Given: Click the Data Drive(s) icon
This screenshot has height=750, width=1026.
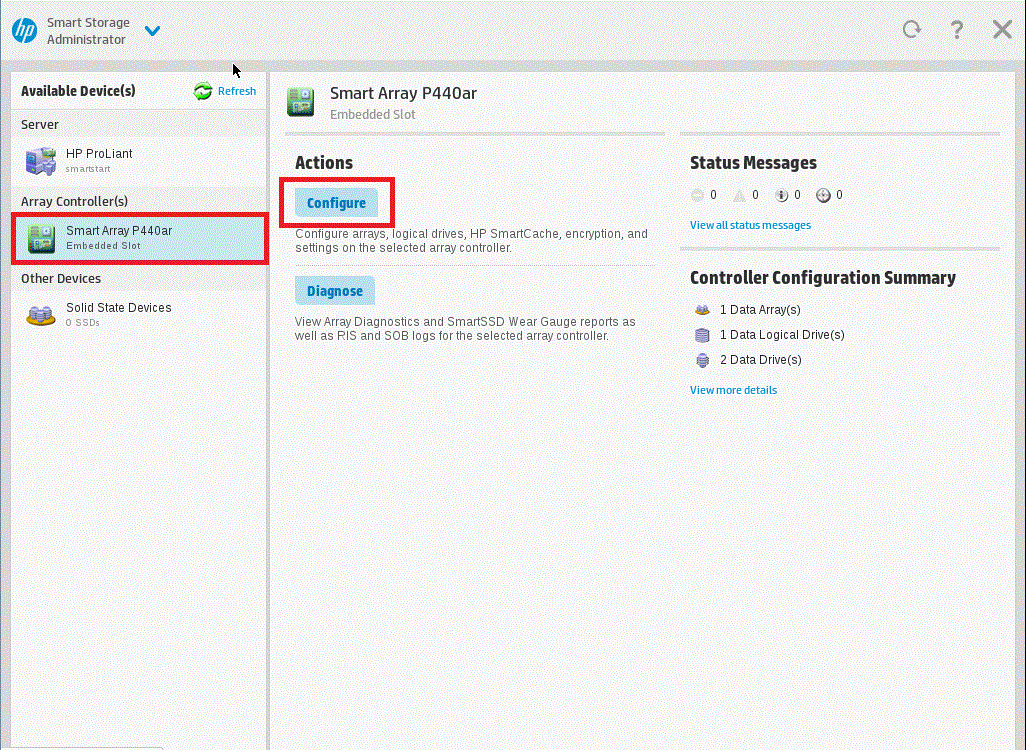Looking at the screenshot, I should (702, 360).
